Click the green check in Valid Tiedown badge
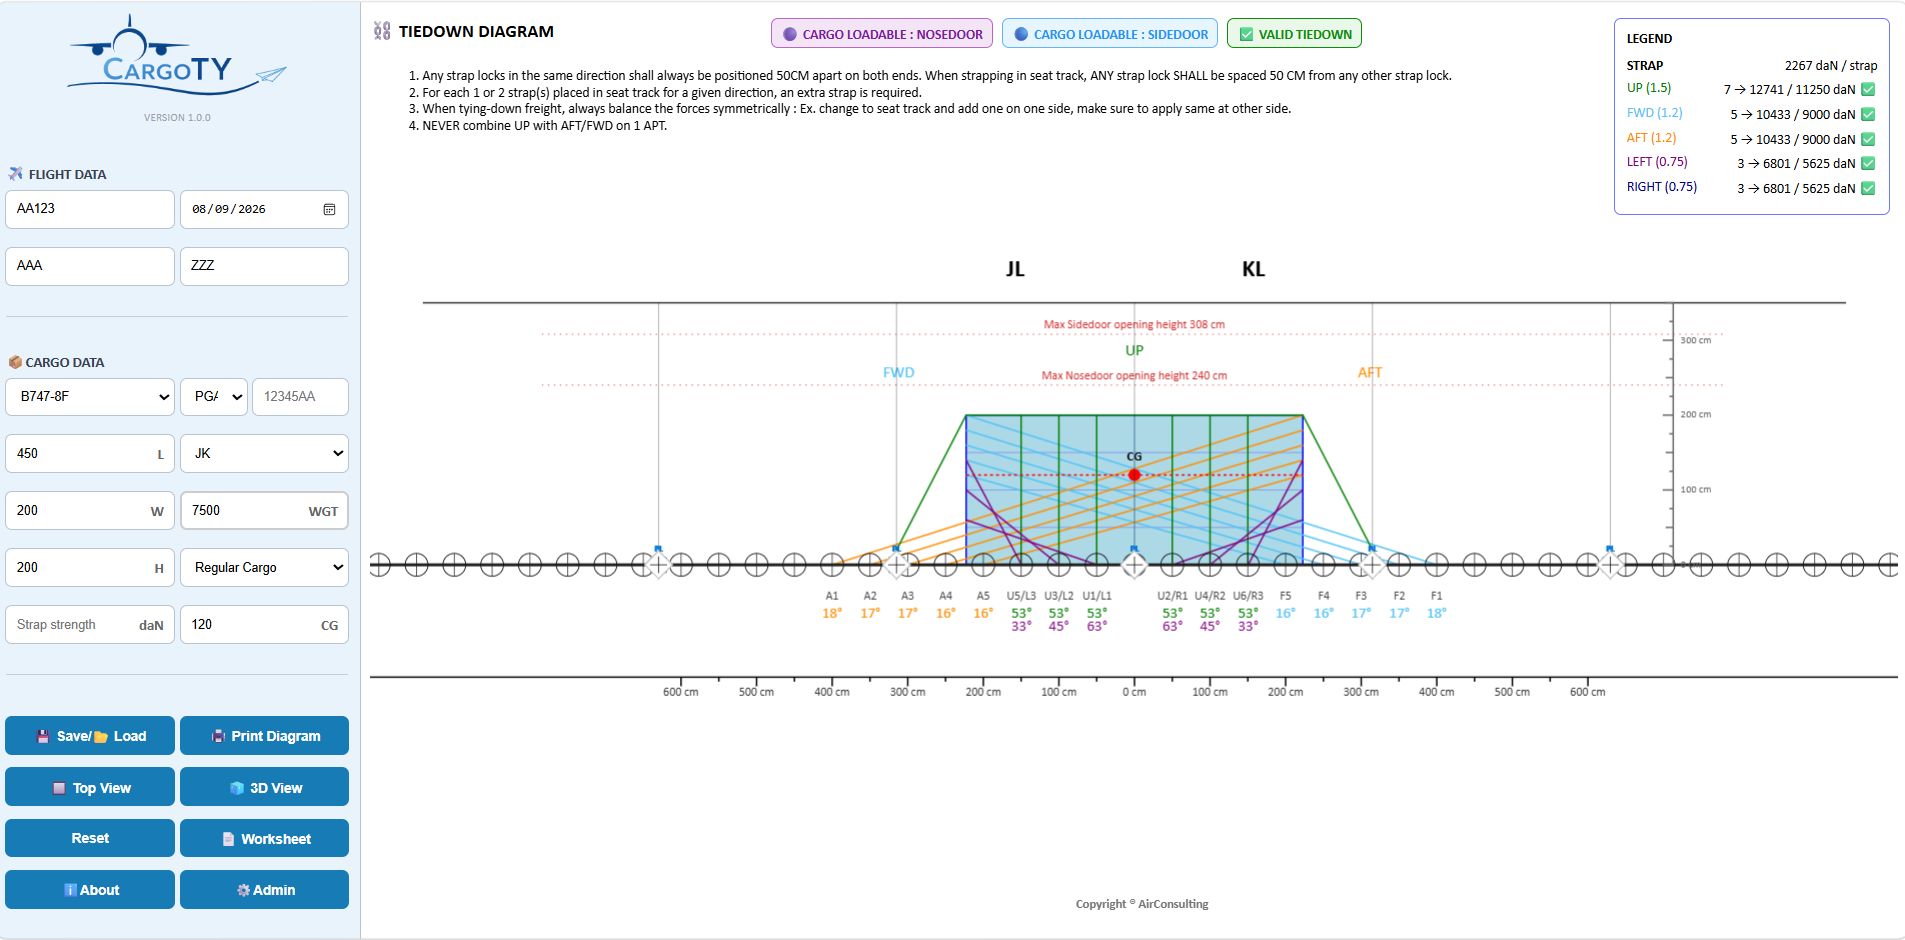1905x940 pixels. pos(1246,34)
